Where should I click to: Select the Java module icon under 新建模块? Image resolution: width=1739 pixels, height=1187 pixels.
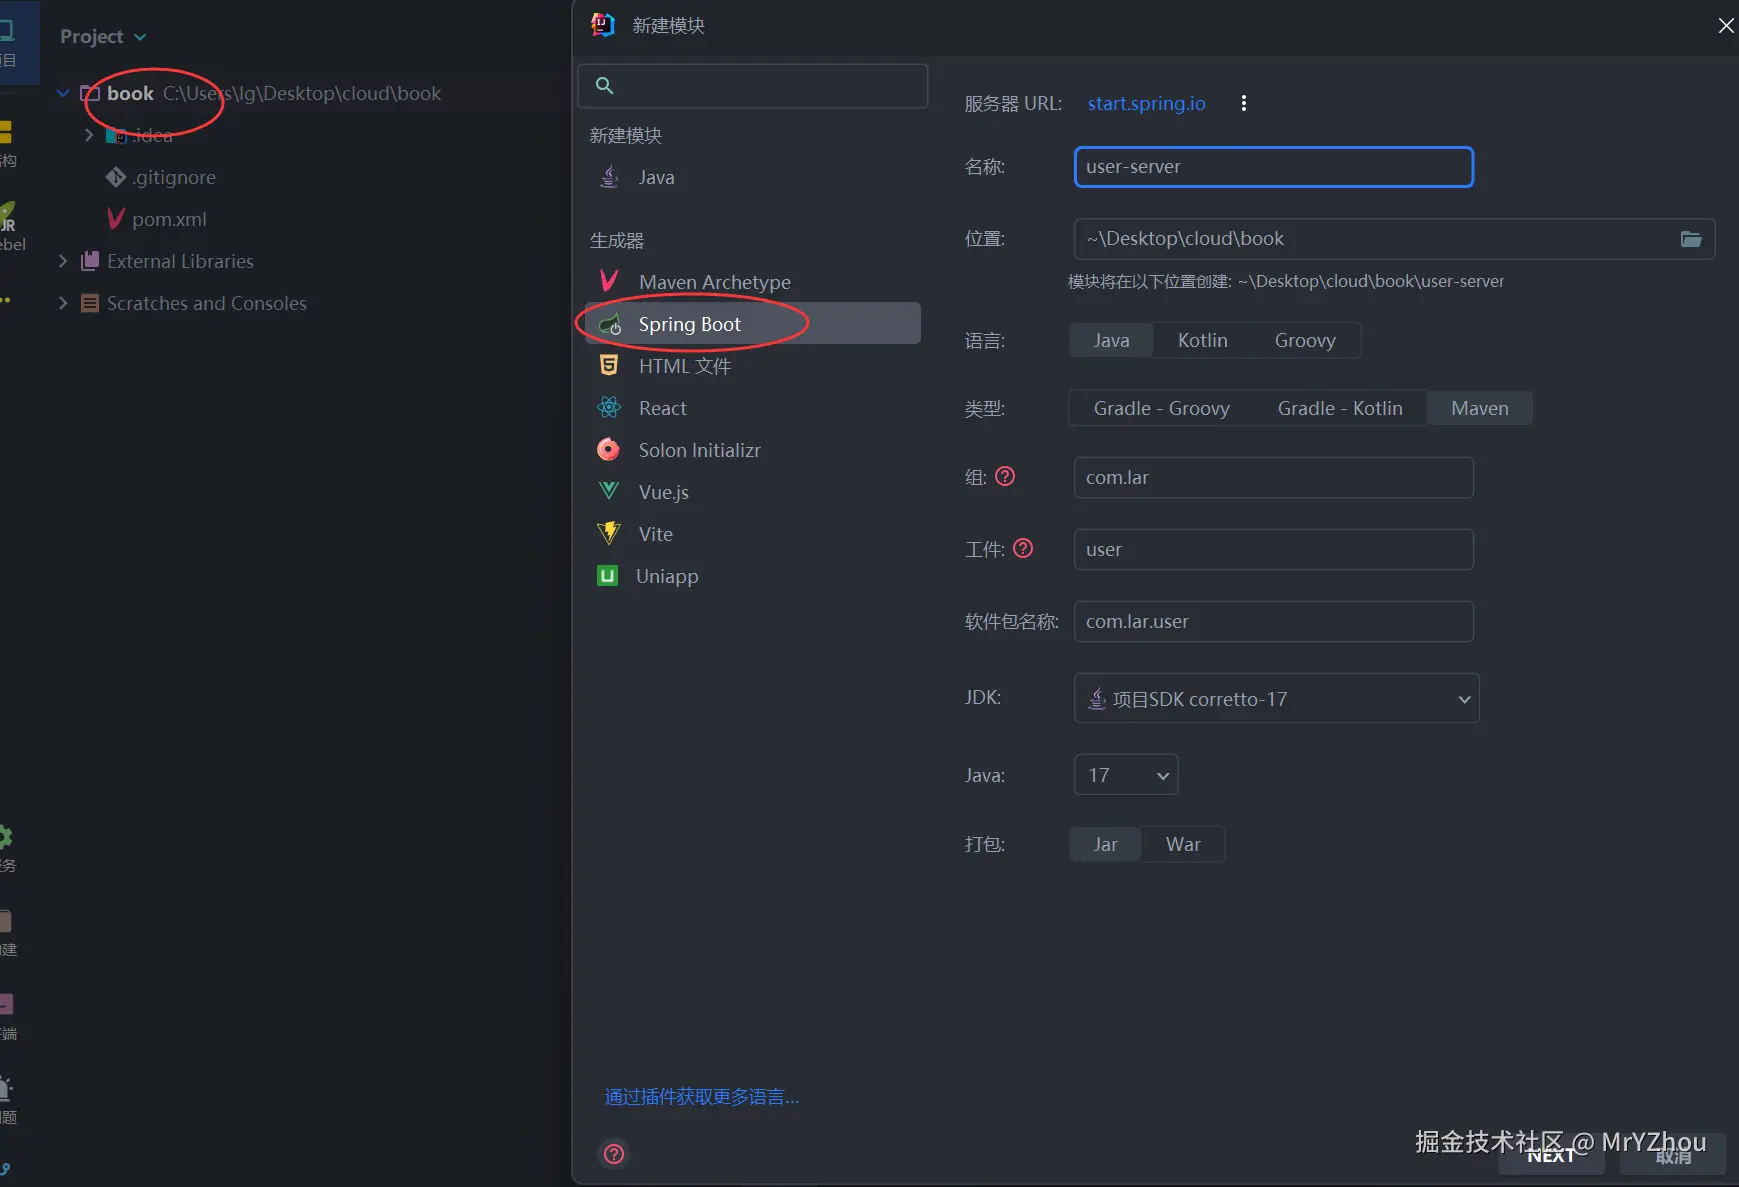click(609, 177)
